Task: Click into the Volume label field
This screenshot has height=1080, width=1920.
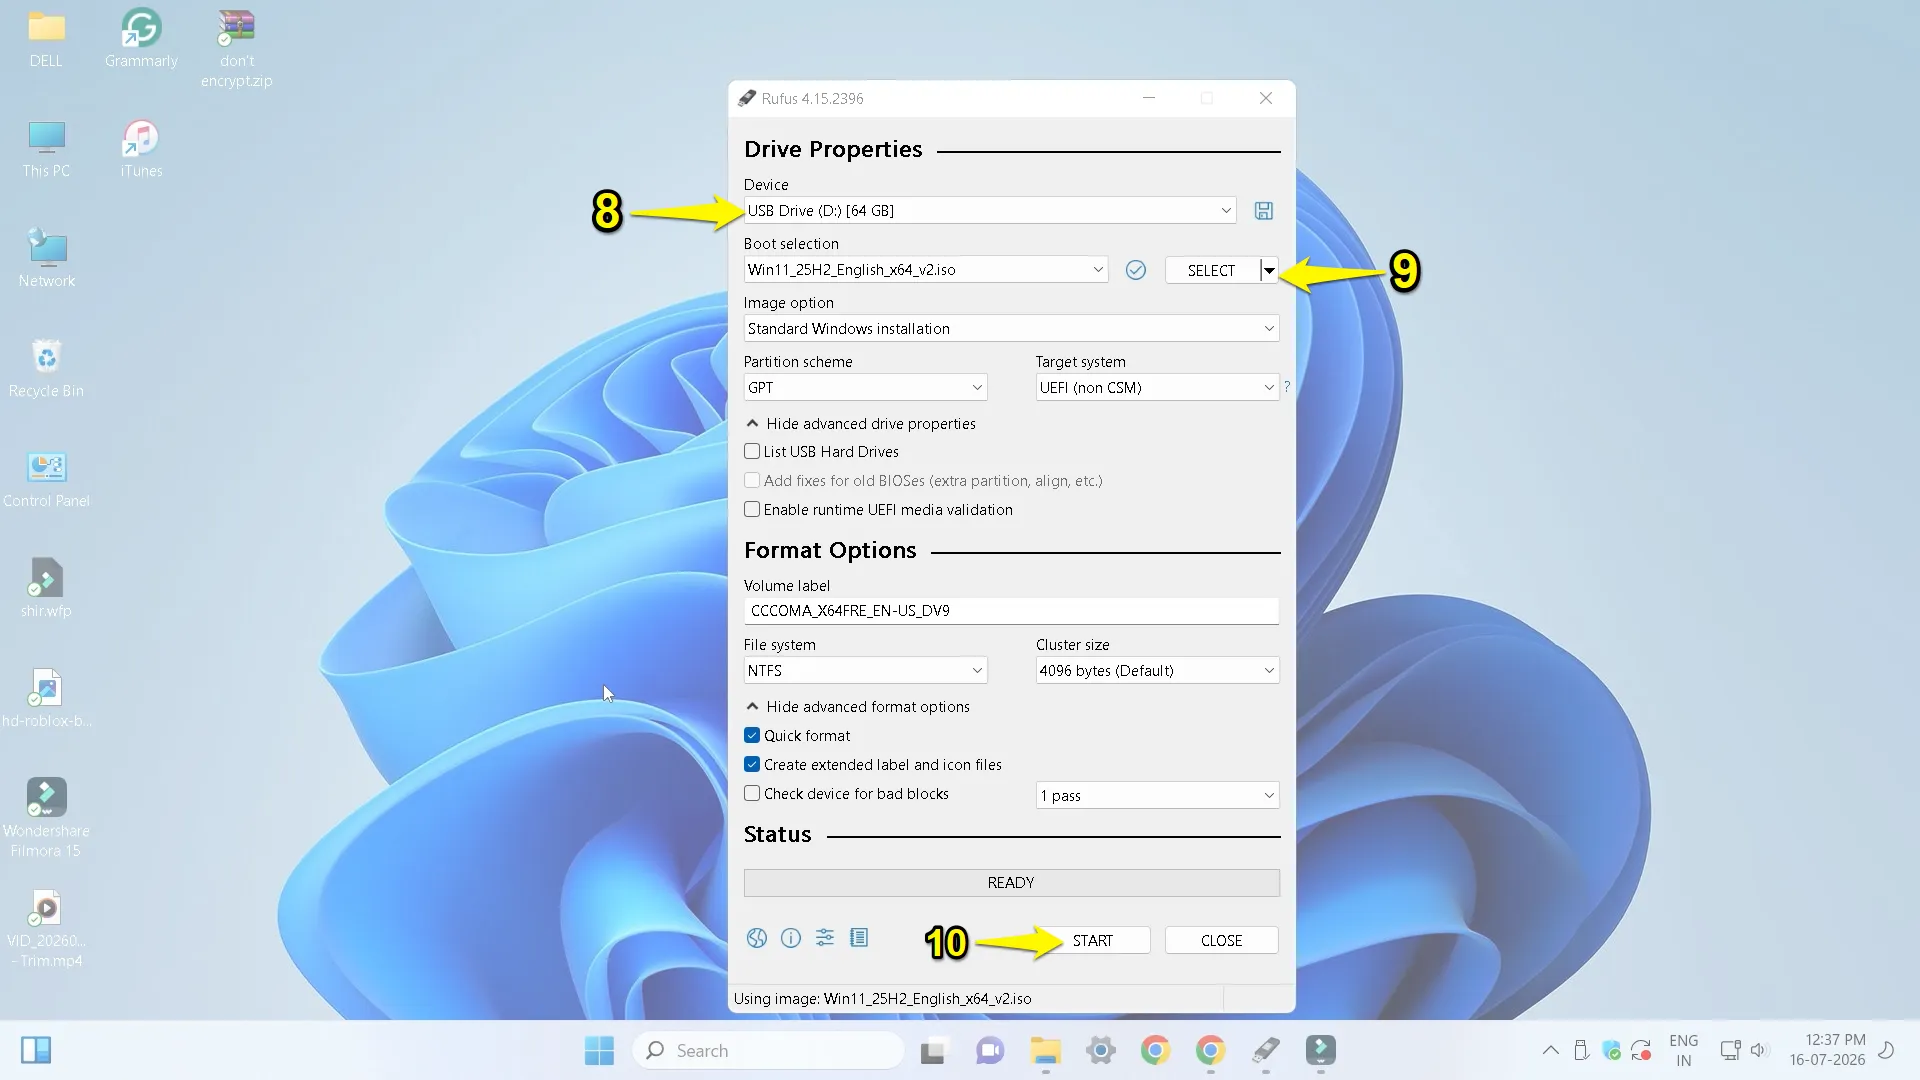Action: [x=1011, y=611]
